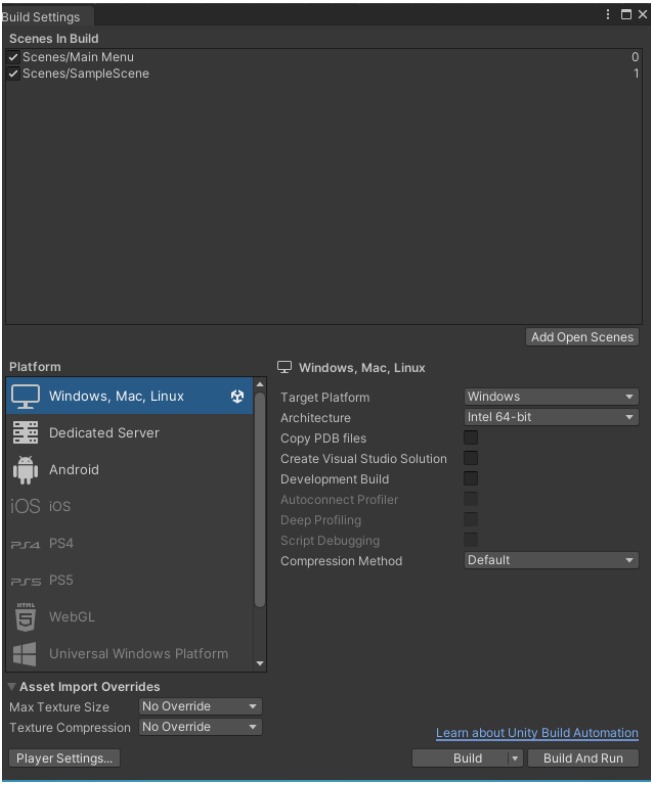Click the WebGL HTML5 icon
The height and width of the screenshot is (785, 651).
25,617
